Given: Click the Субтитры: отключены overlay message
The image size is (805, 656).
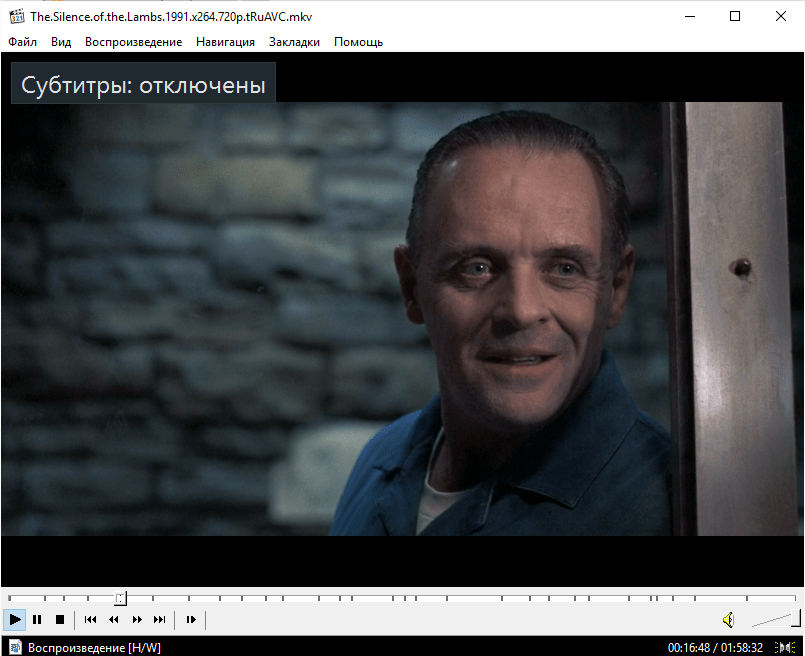Looking at the screenshot, I should (143, 84).
